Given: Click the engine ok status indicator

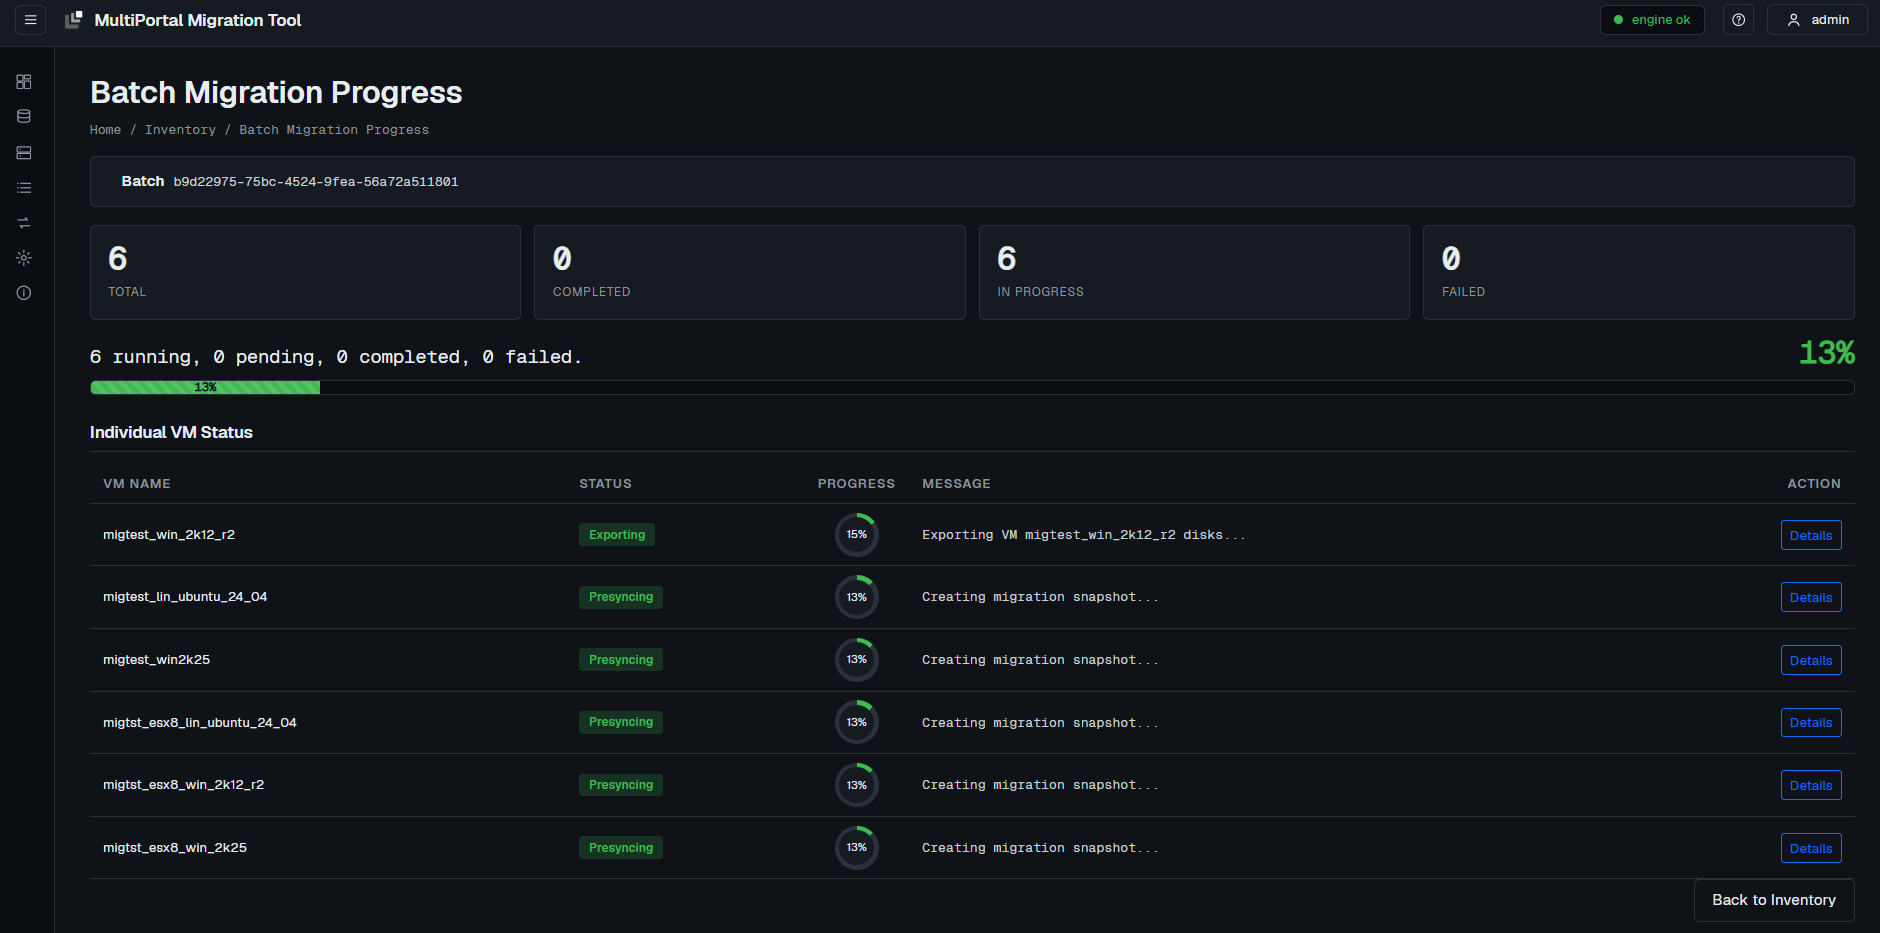Looking at the screenshot, I should pos(1652,20).
